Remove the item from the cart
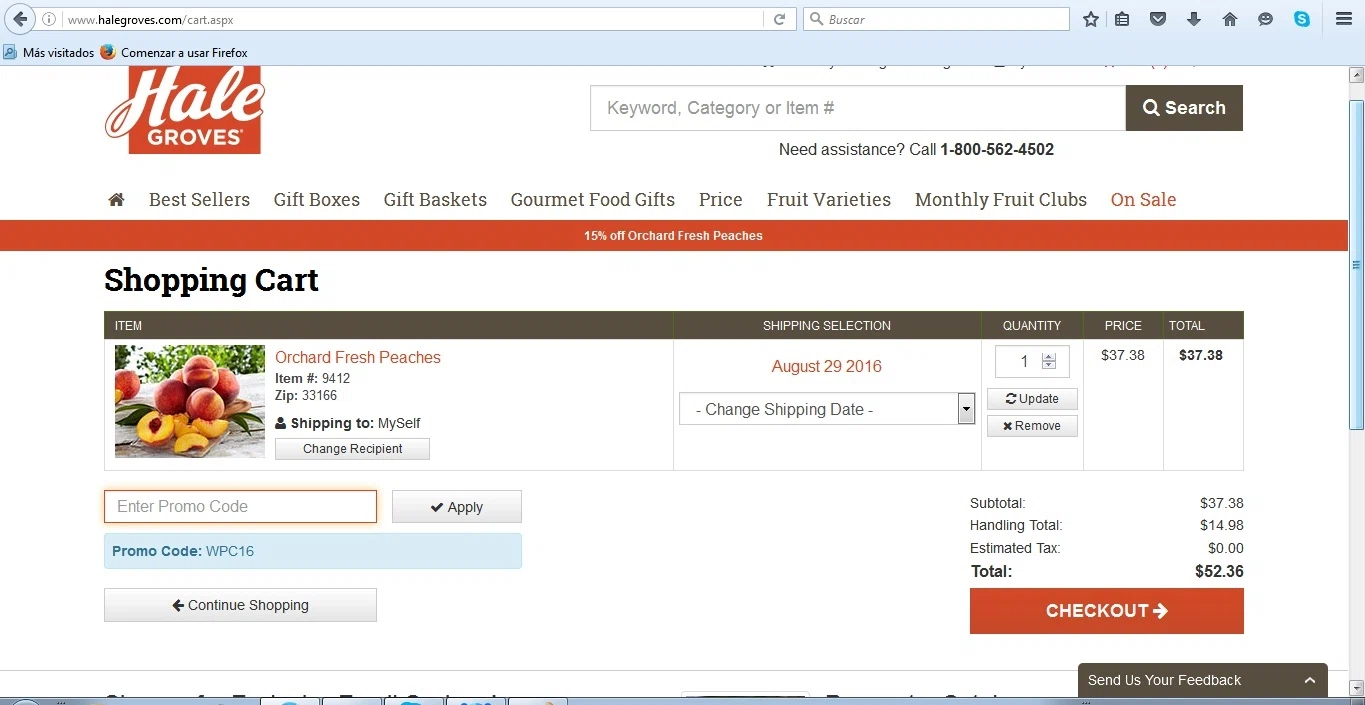 [x=1032, y=426]
